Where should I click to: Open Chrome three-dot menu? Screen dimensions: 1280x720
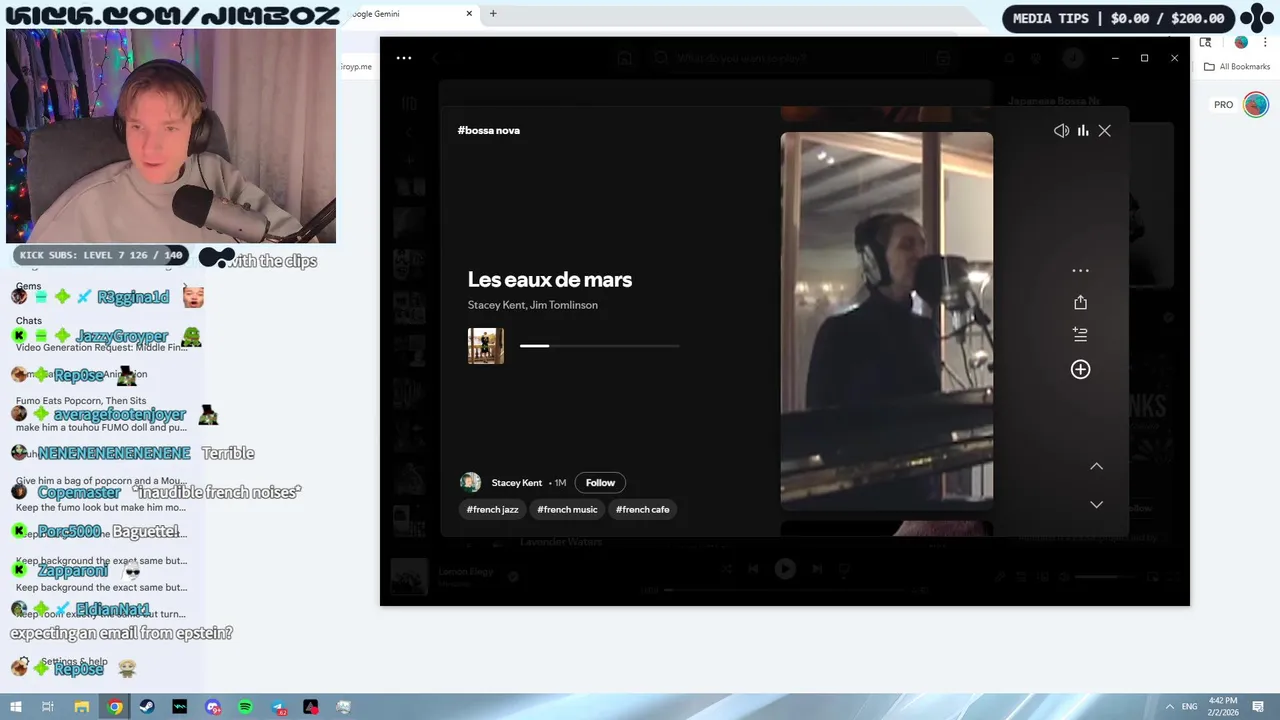click(1266, 42)
